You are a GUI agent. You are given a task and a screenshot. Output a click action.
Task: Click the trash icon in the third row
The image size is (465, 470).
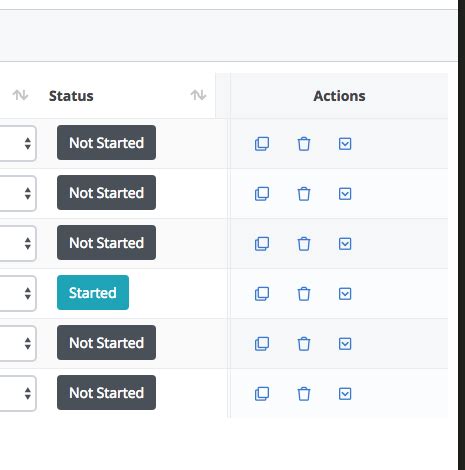[304, 244]
